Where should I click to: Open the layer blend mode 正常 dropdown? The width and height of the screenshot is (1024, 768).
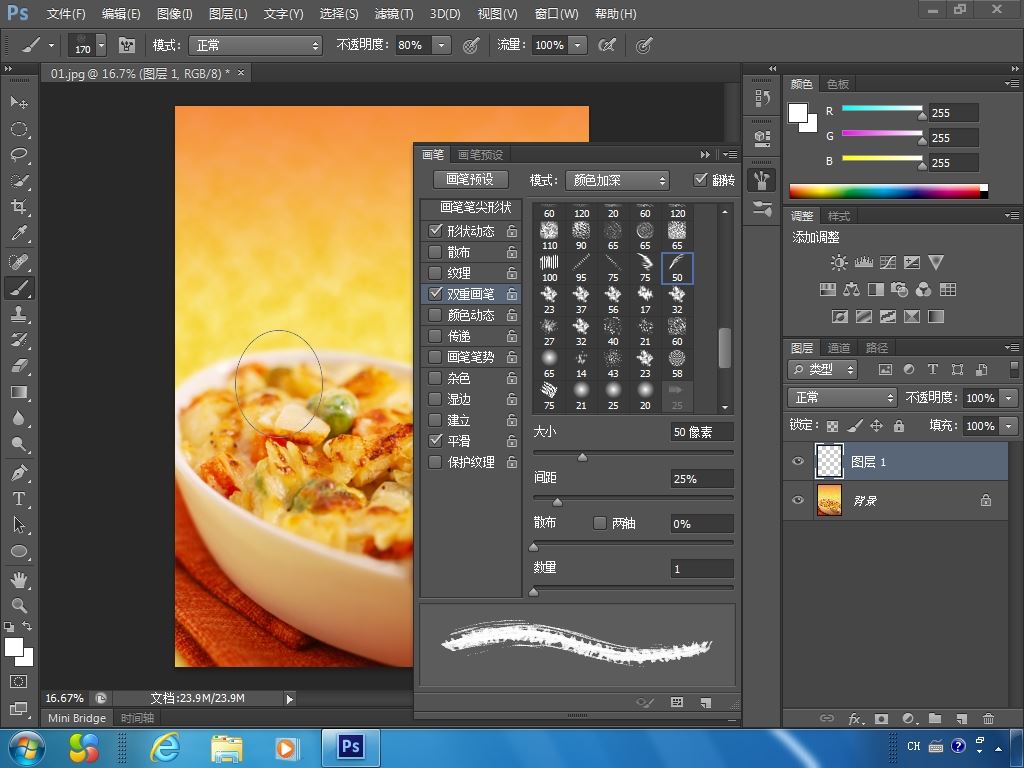[x=842, y=398]
